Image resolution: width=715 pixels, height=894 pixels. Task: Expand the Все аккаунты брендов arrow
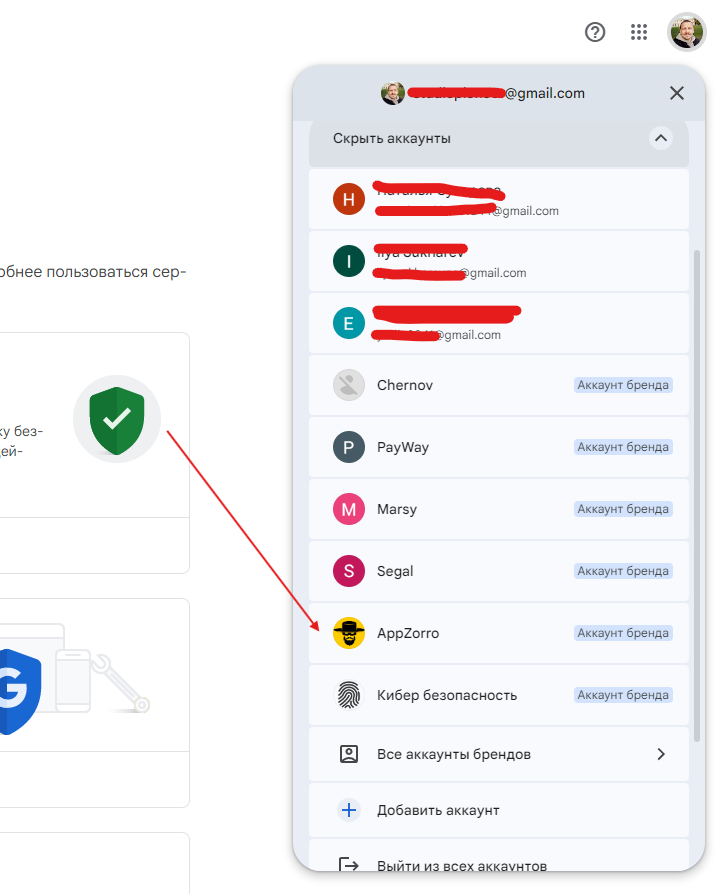coord(661,754)
